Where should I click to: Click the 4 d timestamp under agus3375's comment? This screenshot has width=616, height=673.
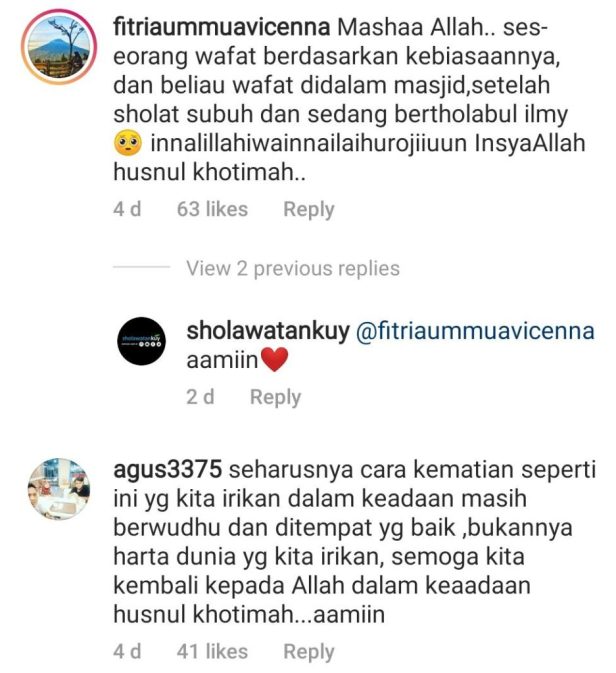click(x=127, y=651)
